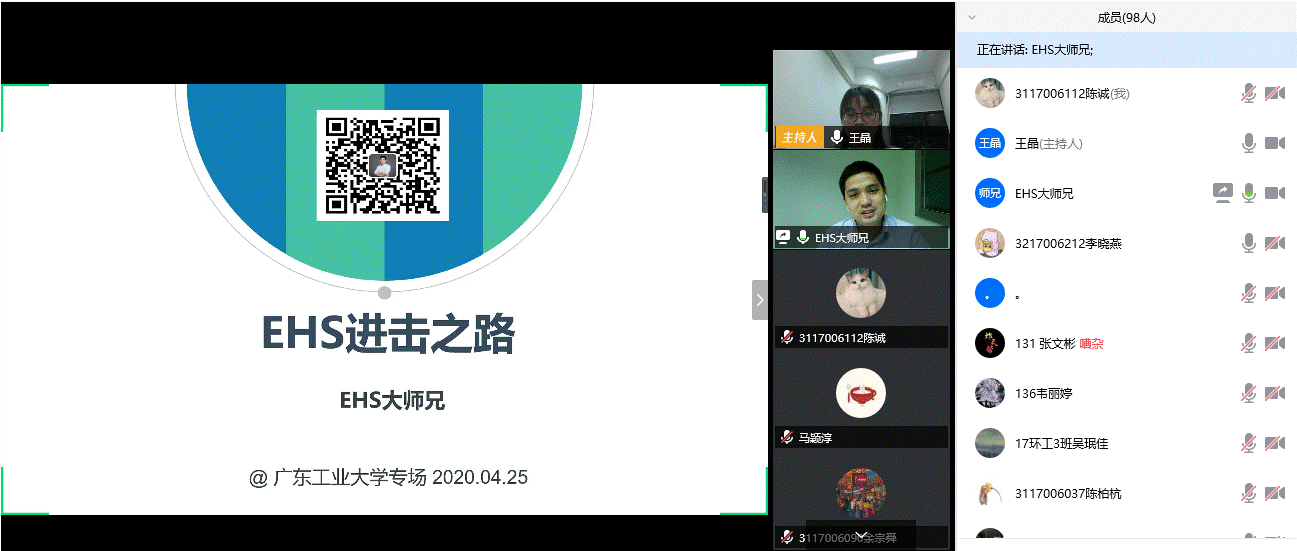Collapse the 成员(98人) panel with its chevron

(x=971, y=17)
